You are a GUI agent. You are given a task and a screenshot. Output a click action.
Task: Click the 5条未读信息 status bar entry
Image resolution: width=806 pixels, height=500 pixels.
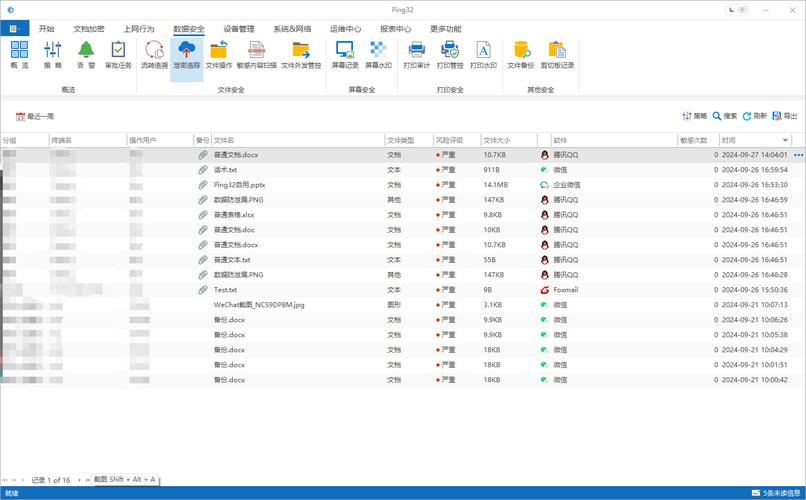tap(776, 493)
